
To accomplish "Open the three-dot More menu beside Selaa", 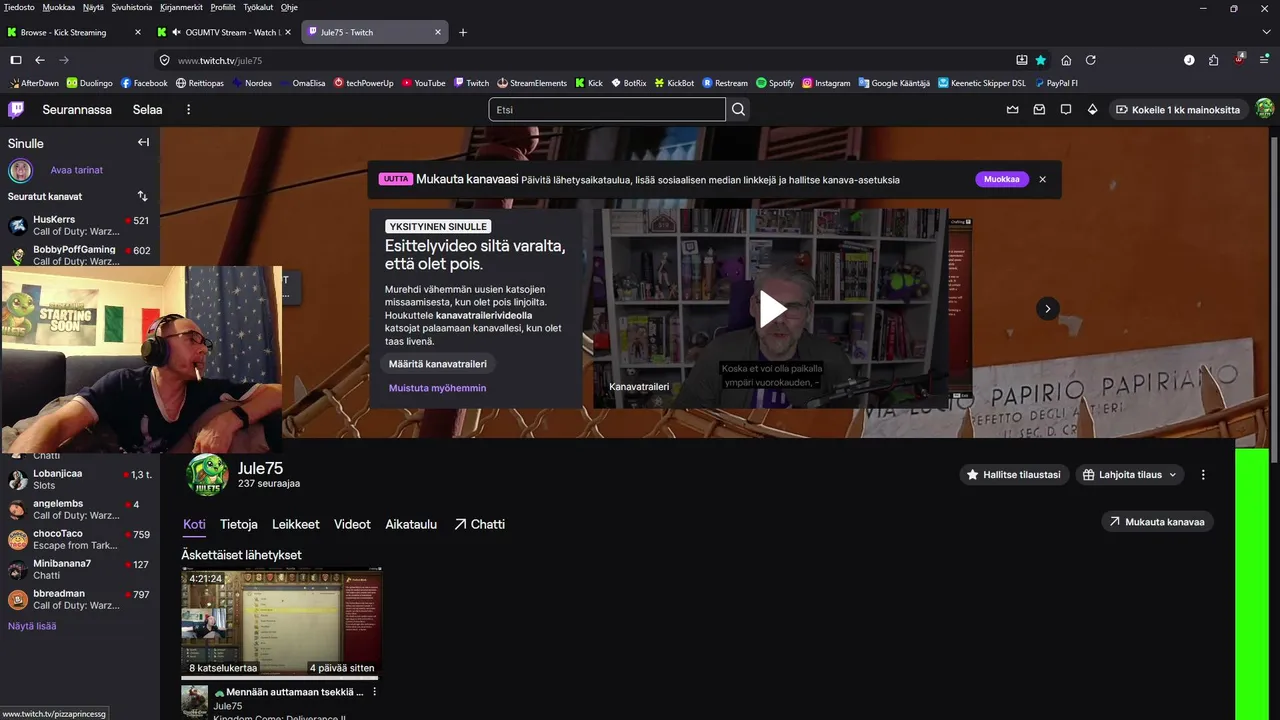I will click(188, 109).
